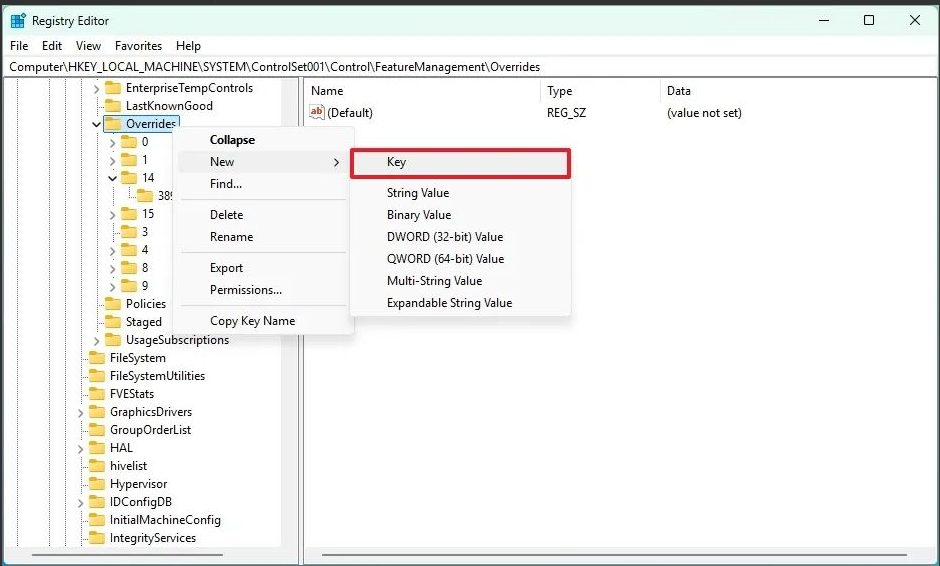Image resolution: width=940 pixels, height=566 pixels.
Task: Select the FileSystem folder icon
Action: tap(97, 358)
